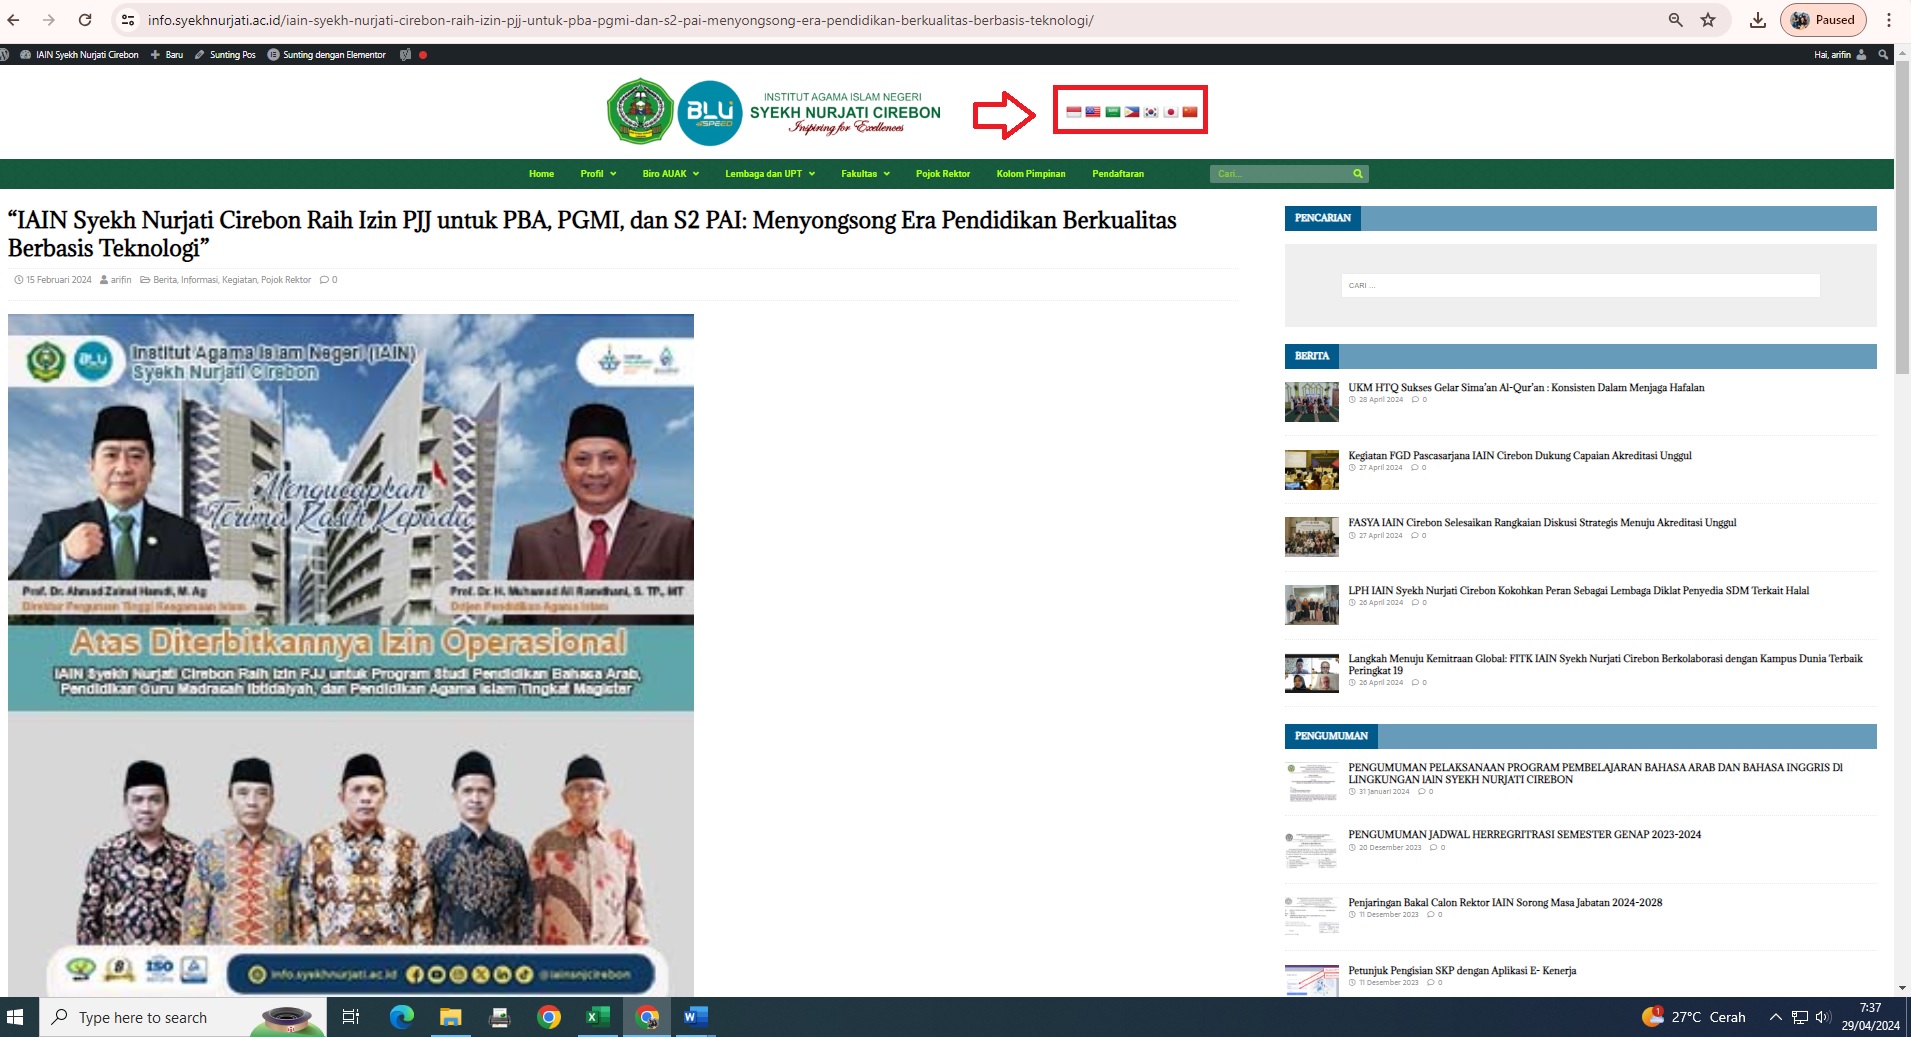Viewport: 1911px width, 1037px height.
Task: Switch language using the Indonesian flag
Action: tap(1073, 112)
